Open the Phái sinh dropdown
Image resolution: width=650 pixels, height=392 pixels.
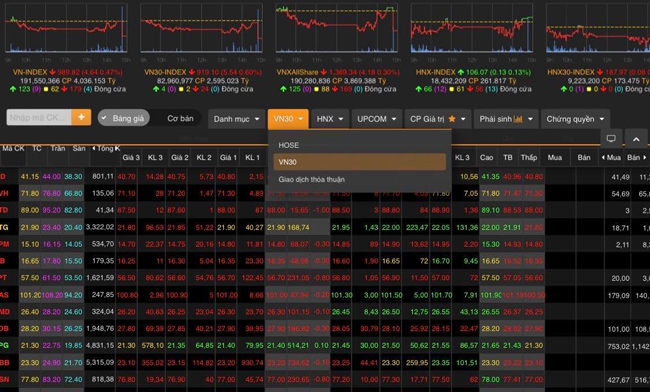coord(506,119)
